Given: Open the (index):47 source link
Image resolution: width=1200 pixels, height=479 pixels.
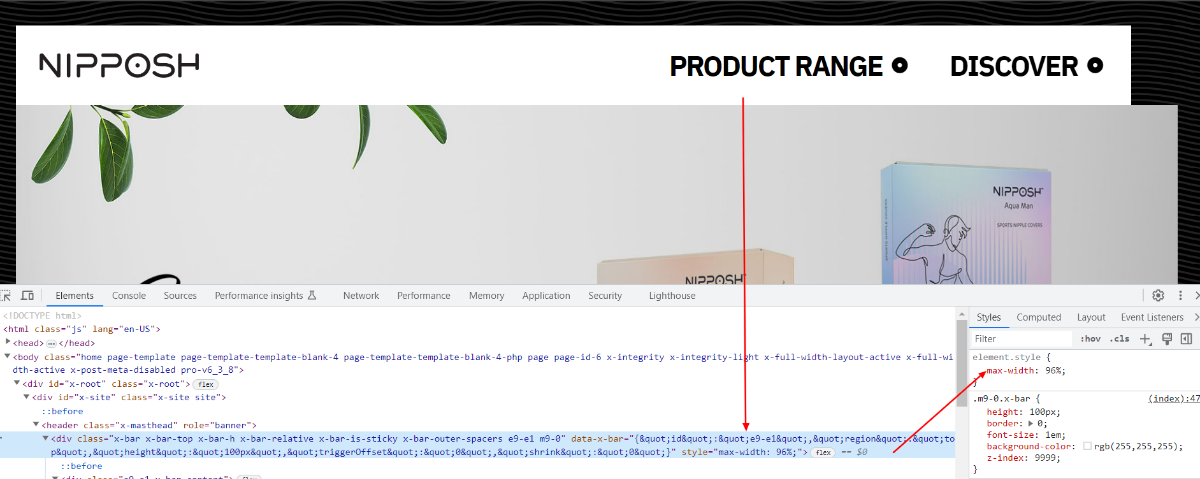Looking at the screenshot, I should [x=1173, y=398].
